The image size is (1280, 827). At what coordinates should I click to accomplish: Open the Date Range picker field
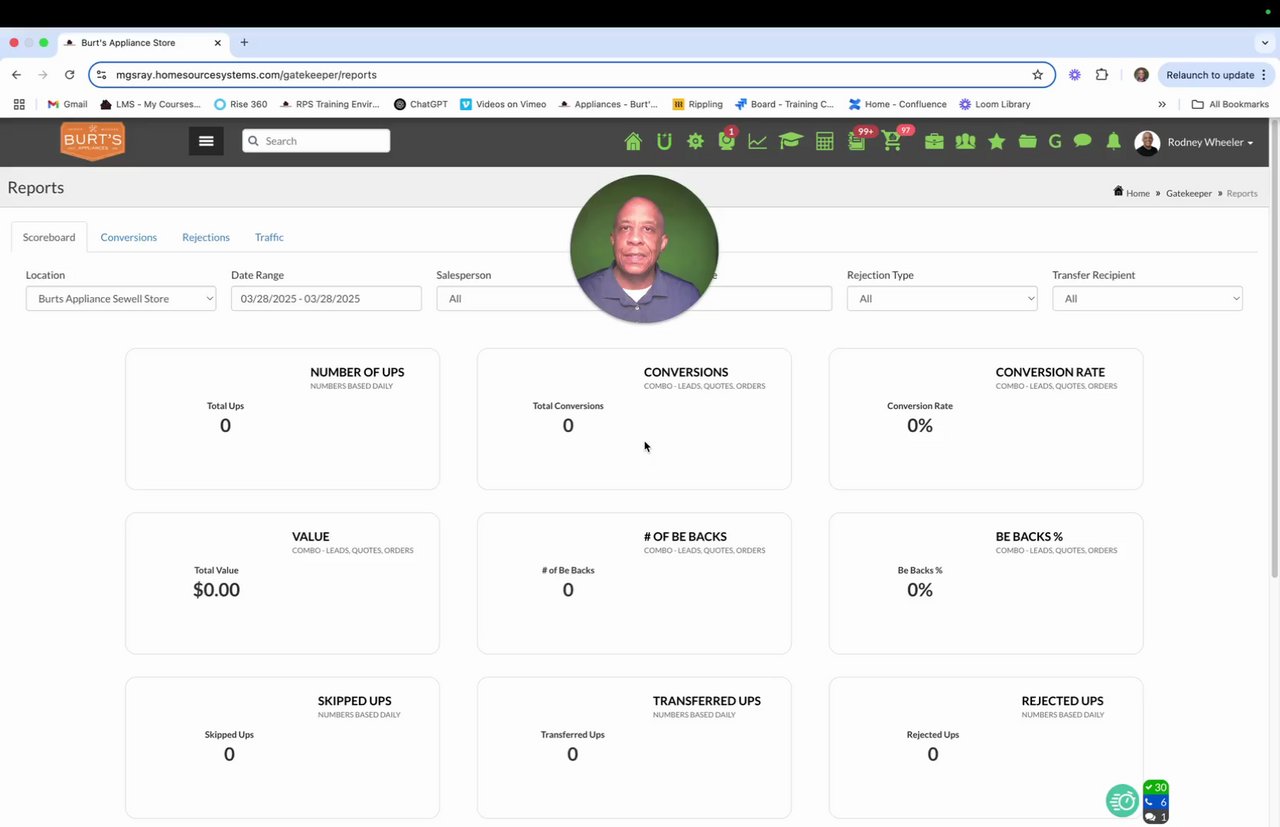tap(326, 298)
